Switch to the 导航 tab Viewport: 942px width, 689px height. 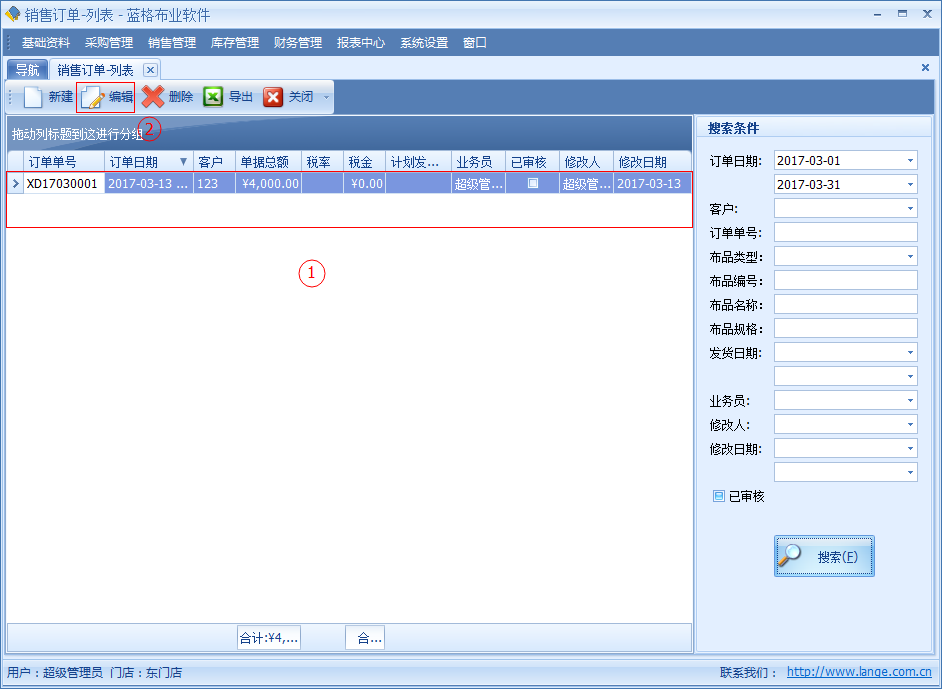27,70
